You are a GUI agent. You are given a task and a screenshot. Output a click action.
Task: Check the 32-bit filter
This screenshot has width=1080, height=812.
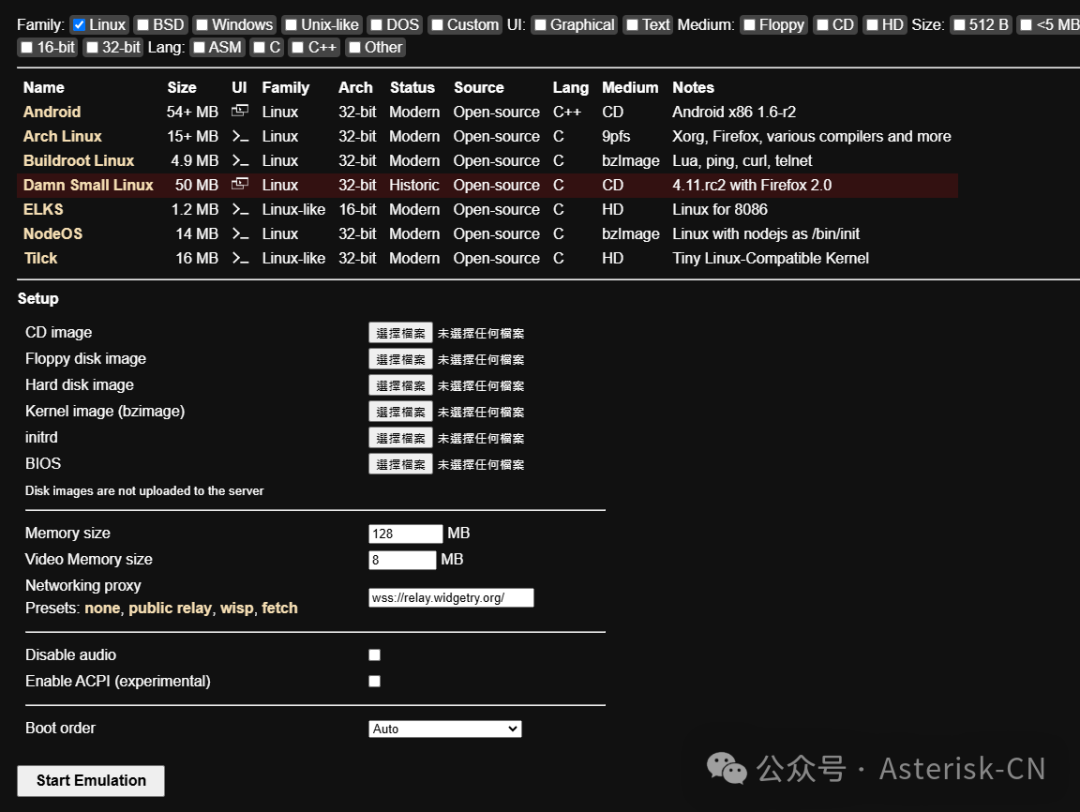click(92, 48)
